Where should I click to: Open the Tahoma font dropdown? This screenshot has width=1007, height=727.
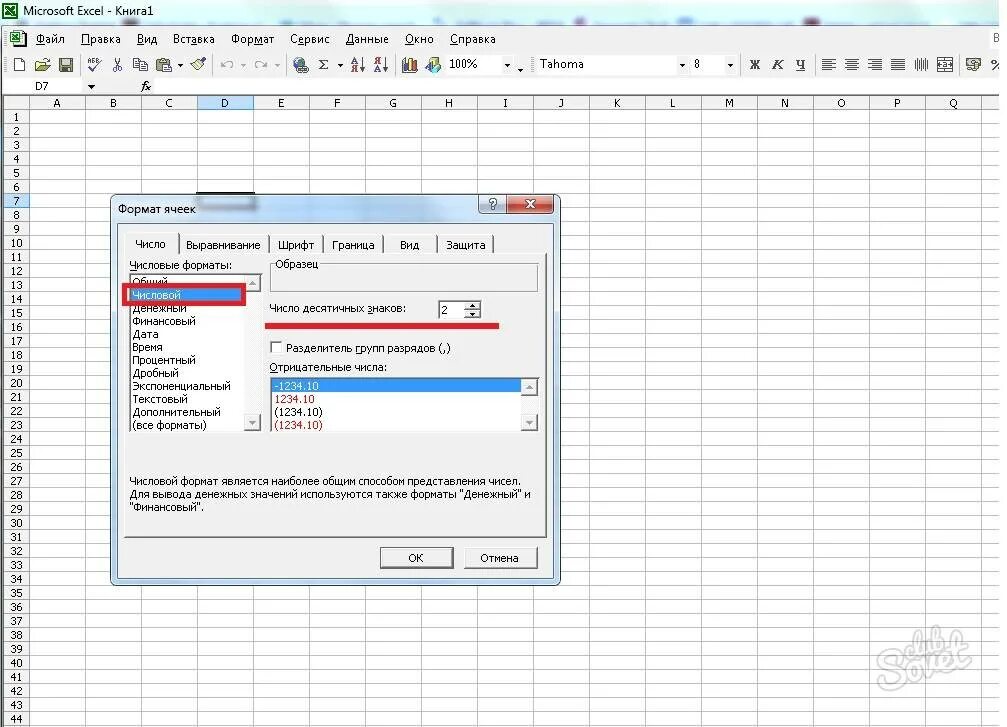(x=682, y=65)
